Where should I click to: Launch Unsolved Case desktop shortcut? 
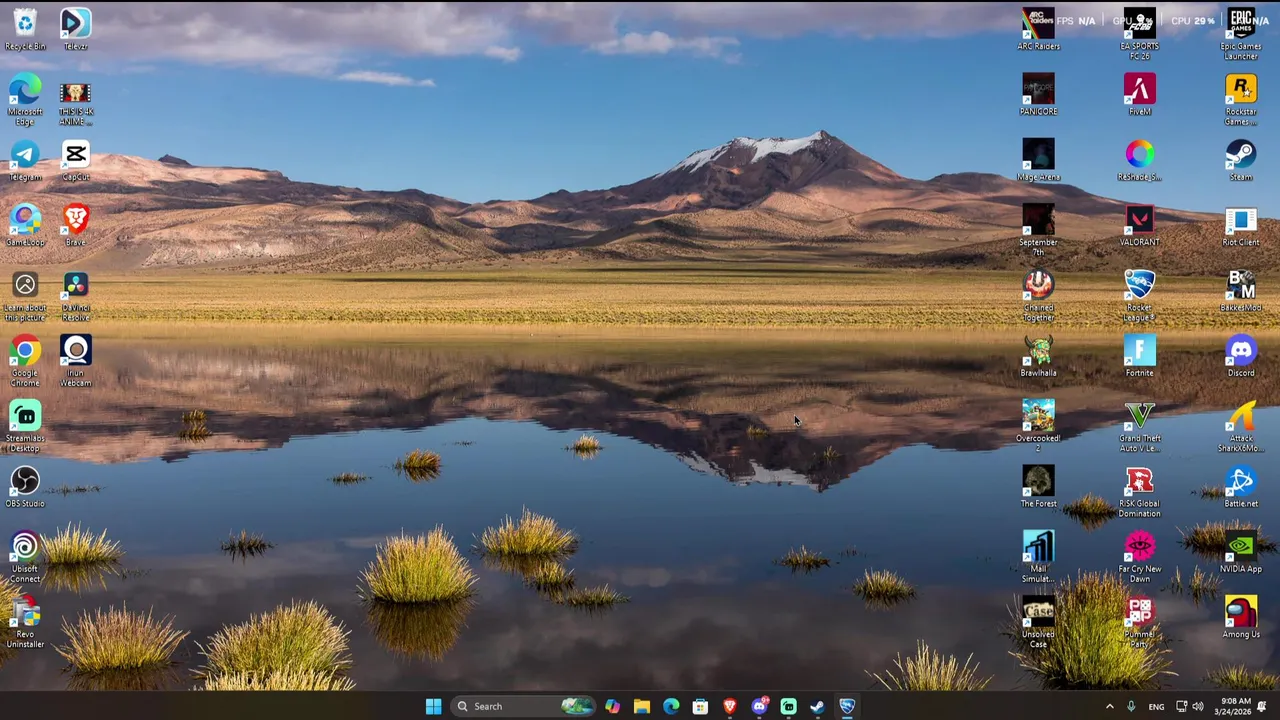1038,622
